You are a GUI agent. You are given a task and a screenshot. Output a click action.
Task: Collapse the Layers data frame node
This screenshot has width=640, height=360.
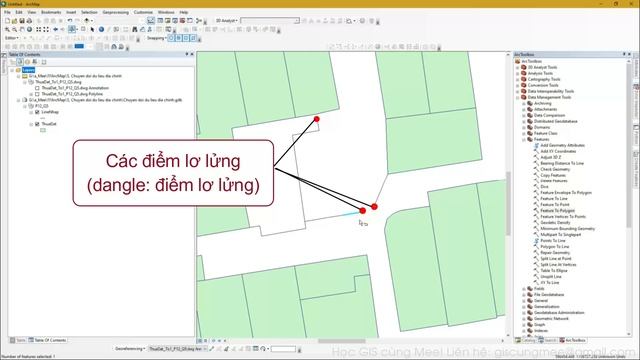point(12,70)
